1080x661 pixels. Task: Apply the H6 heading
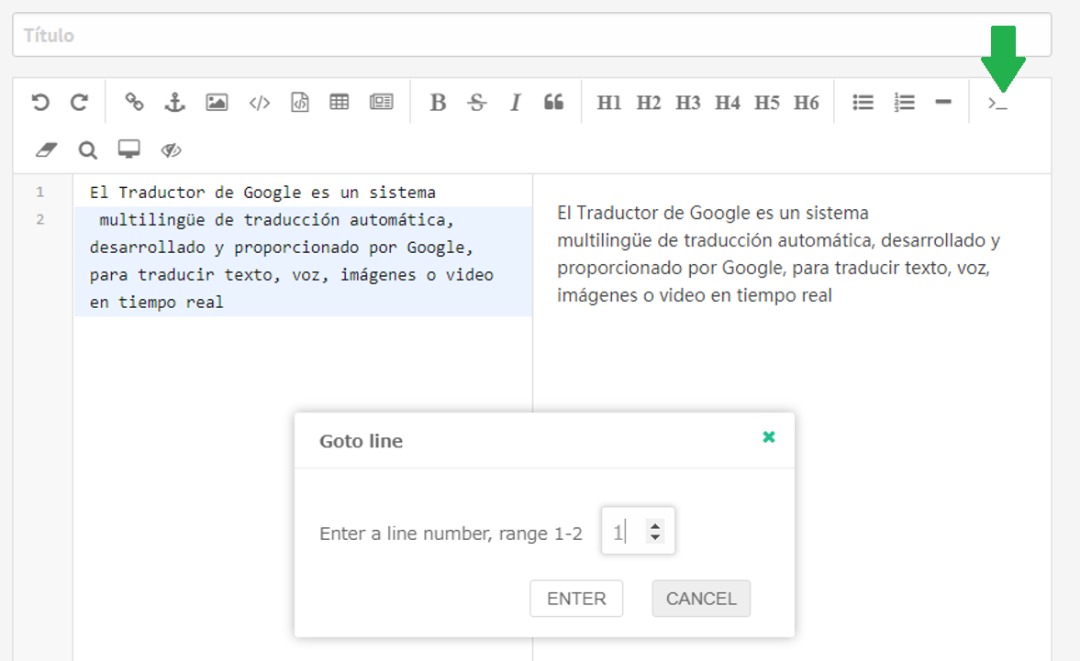806,103
